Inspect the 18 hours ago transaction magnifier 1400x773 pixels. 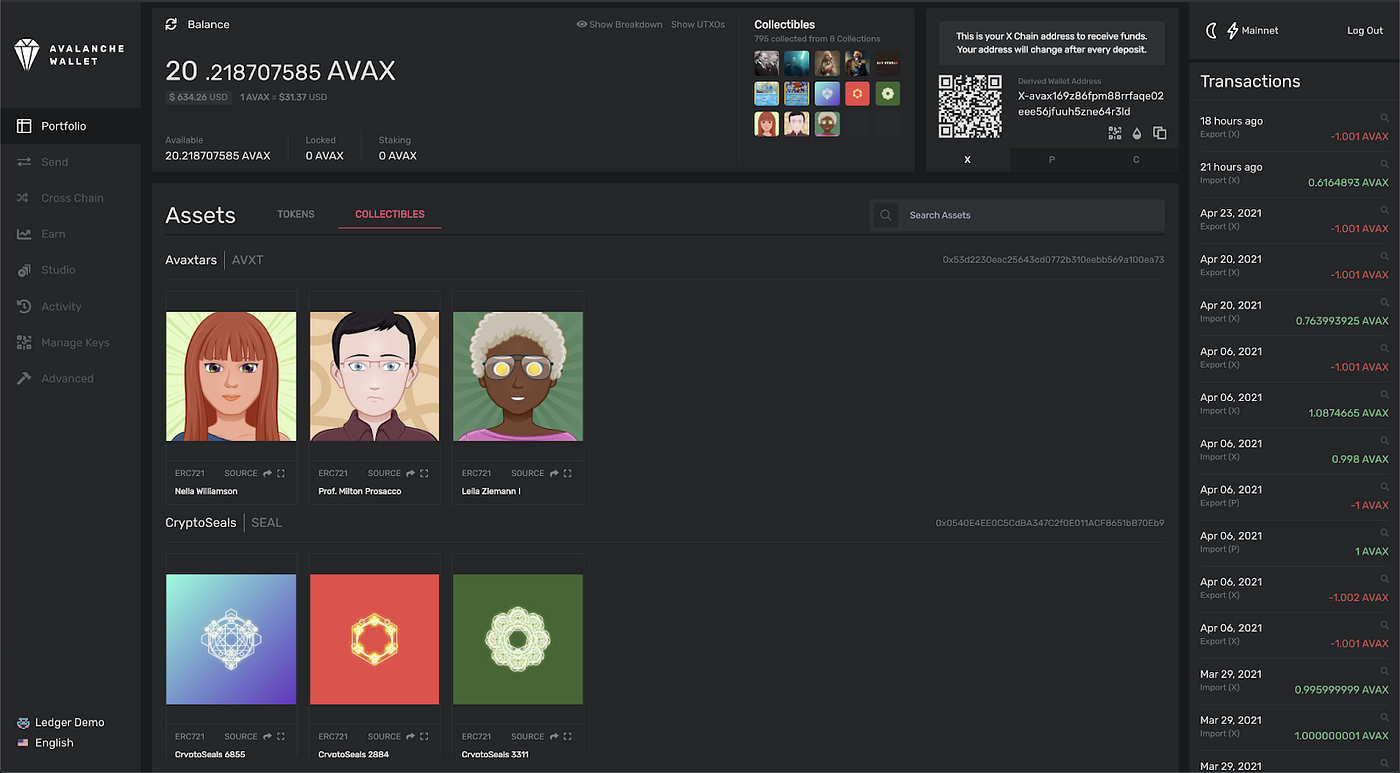tap(1384, 118)
